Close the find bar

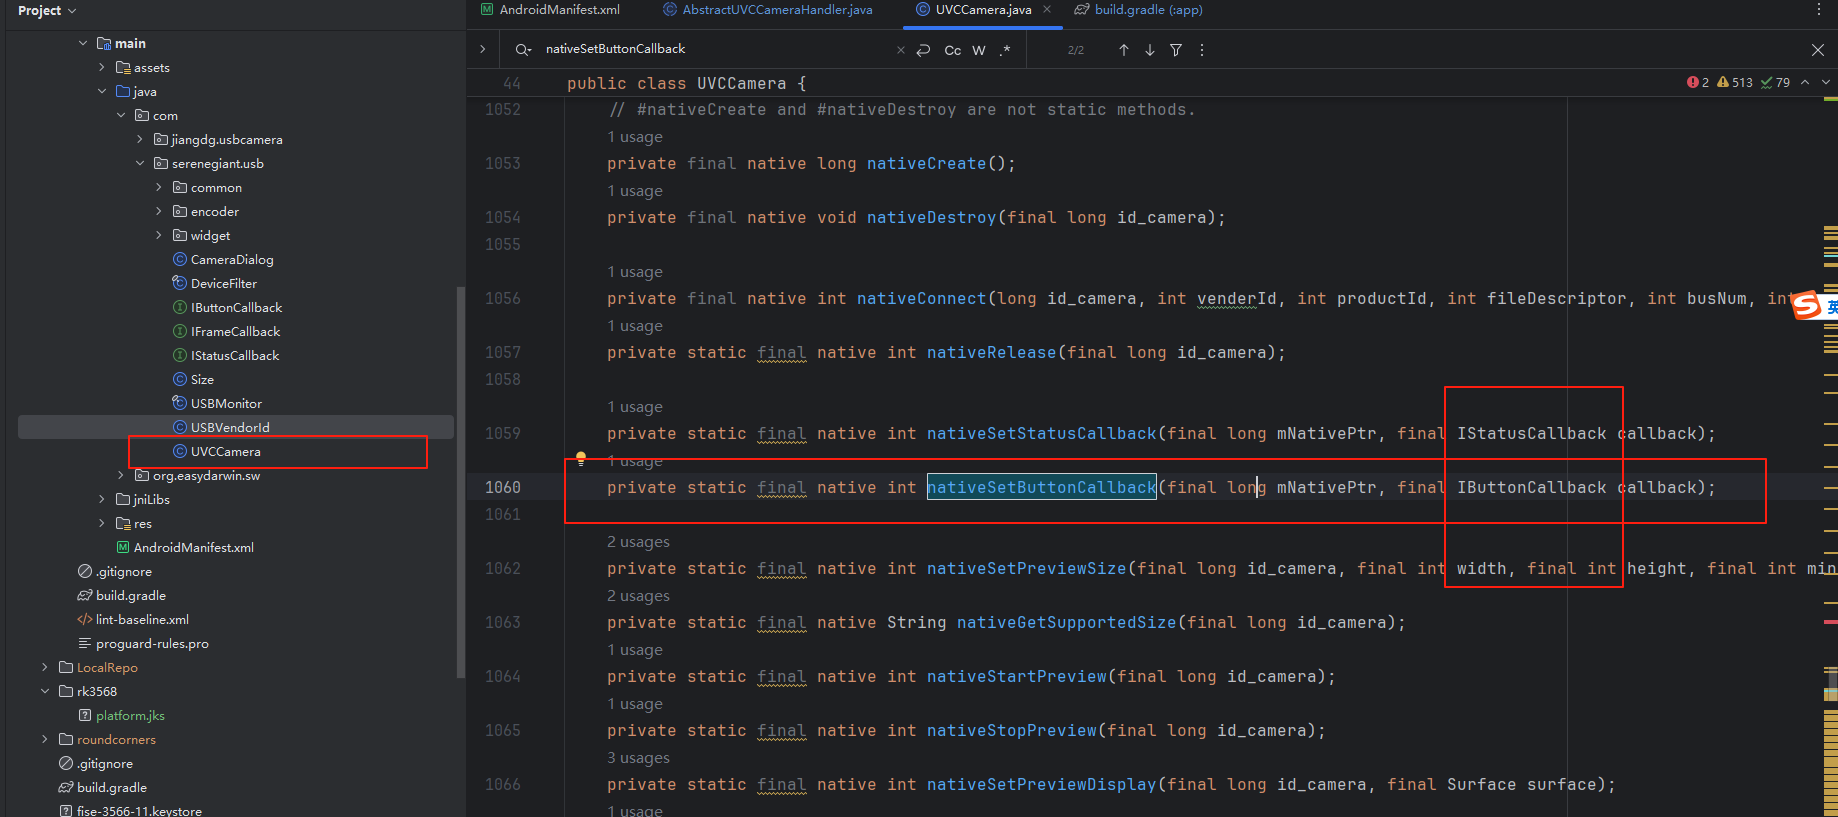[x=1818, y=50]
